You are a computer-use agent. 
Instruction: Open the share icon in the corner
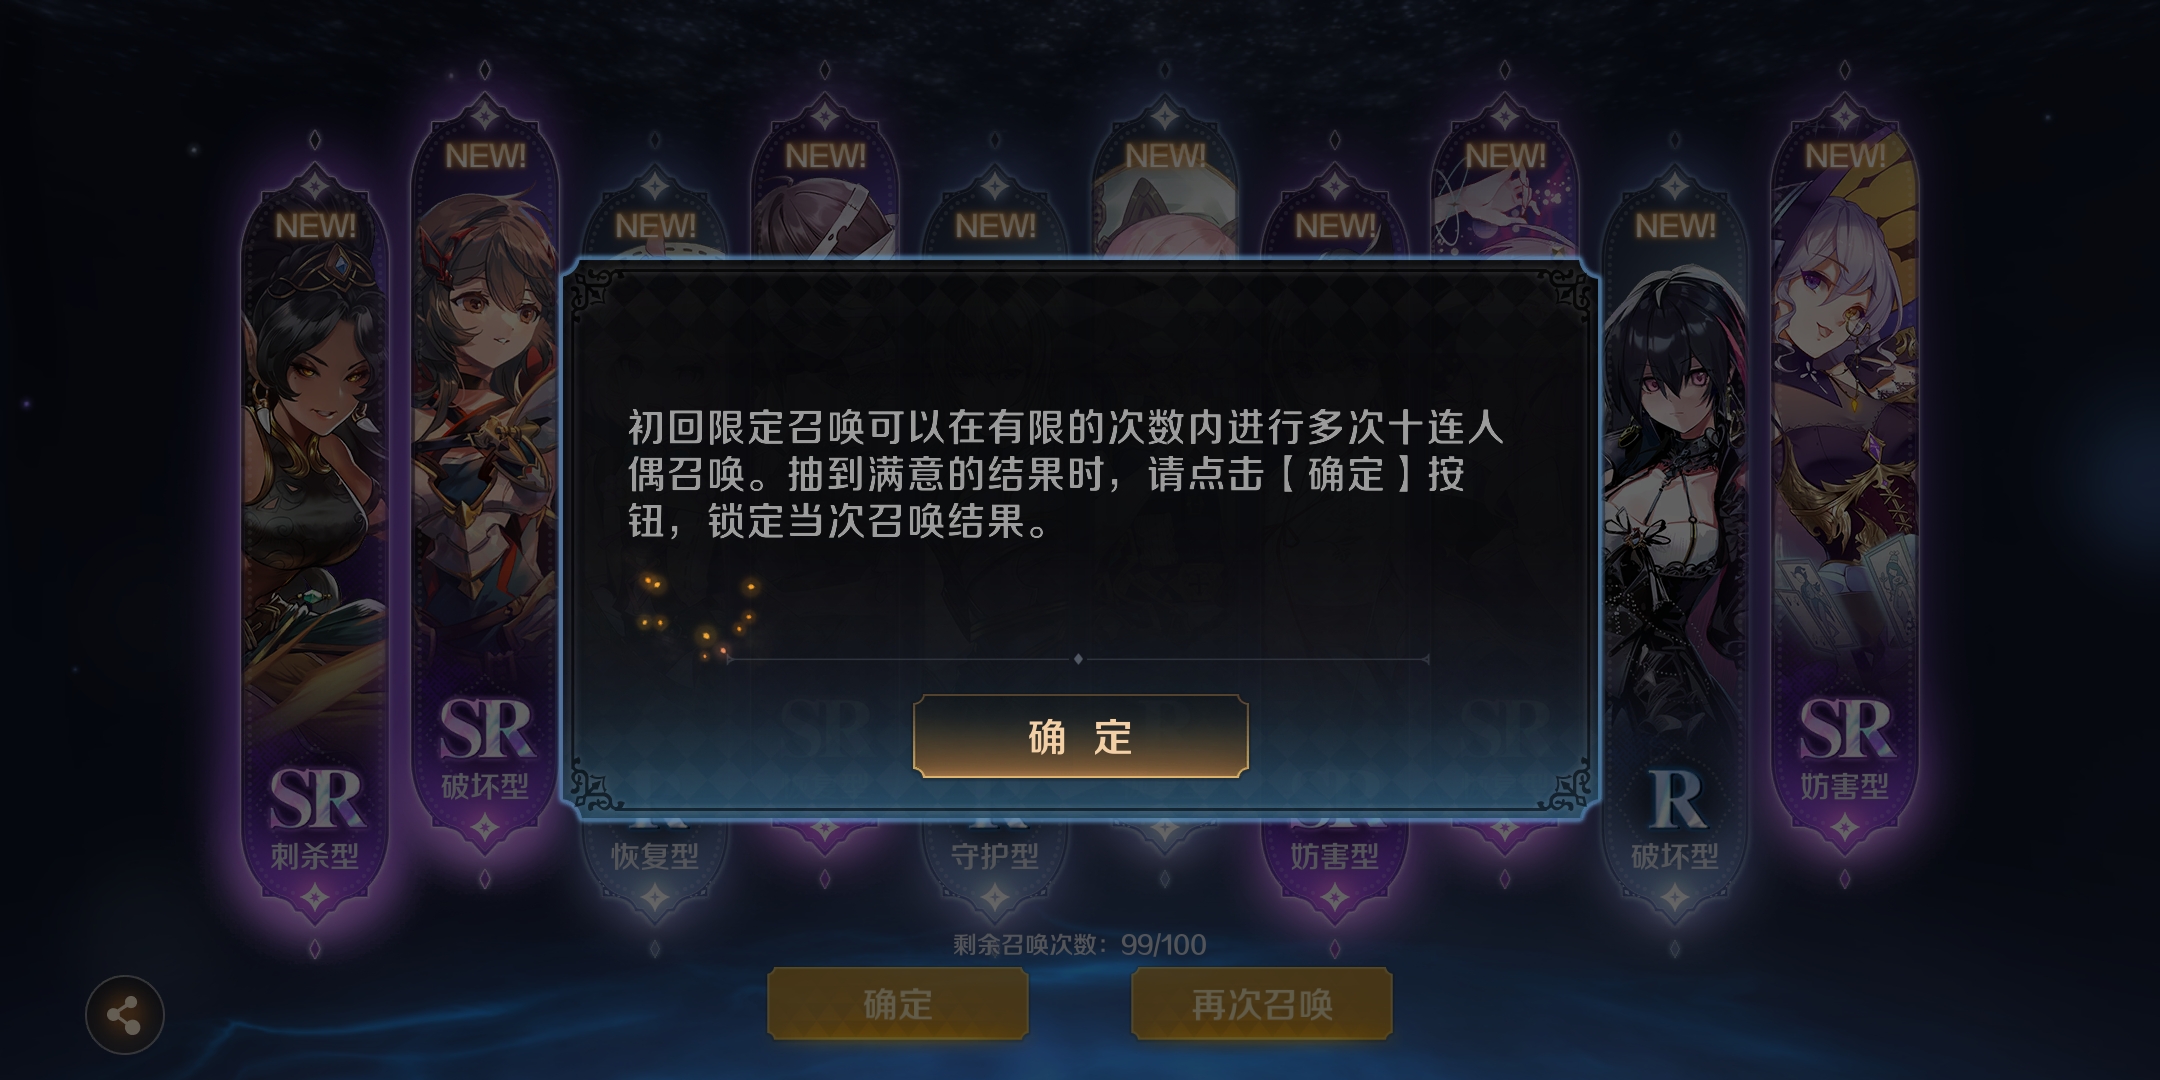[x=124, y=1015]
